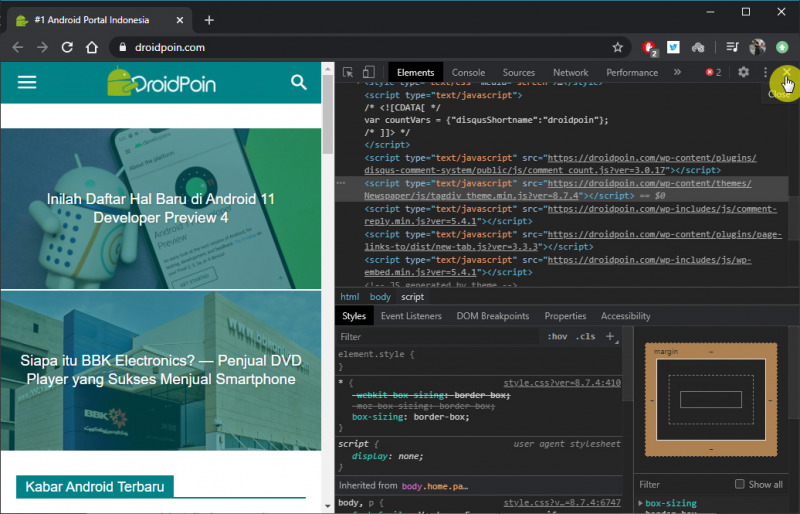Click the webpage vertical scrollbar thumb
Image resolution: width=800 pixels, height=514 pixels.
(x=328, y=113)
